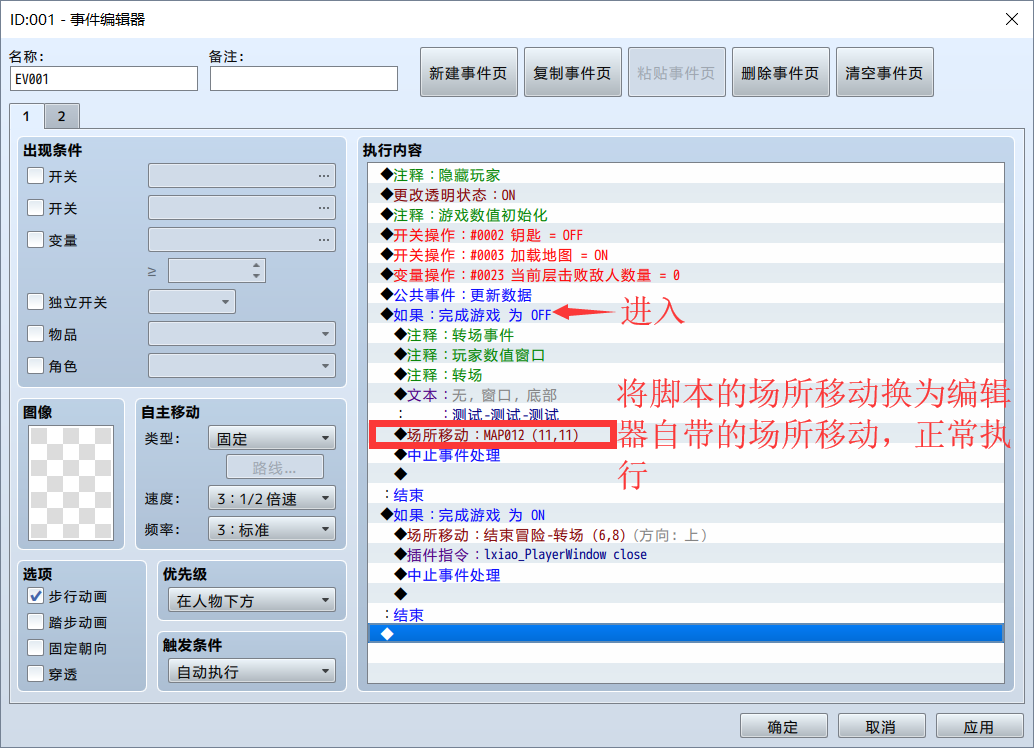The height and width of the screenshot is (748, 1034).
Task: Select event page tab 1
Action: pyautogui.click(x=27, y=116)
